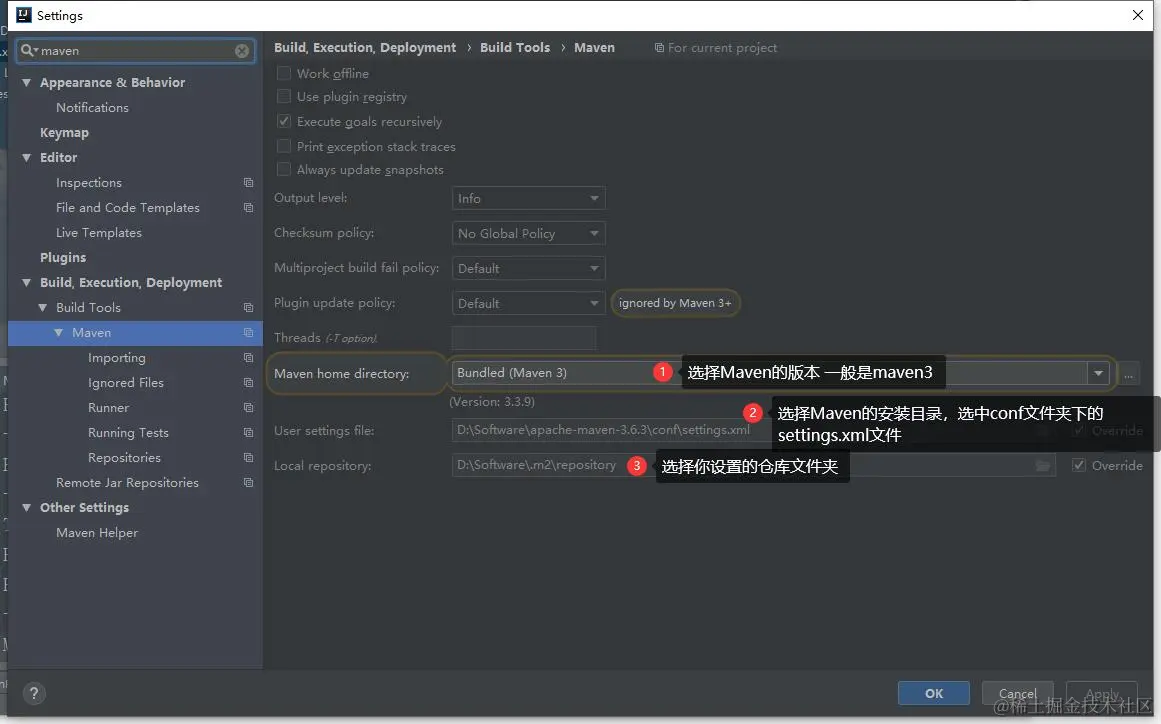Collapse the Editor tree node
The image size is (1161, 724).
pyautogui.click(x=27, y=158)
